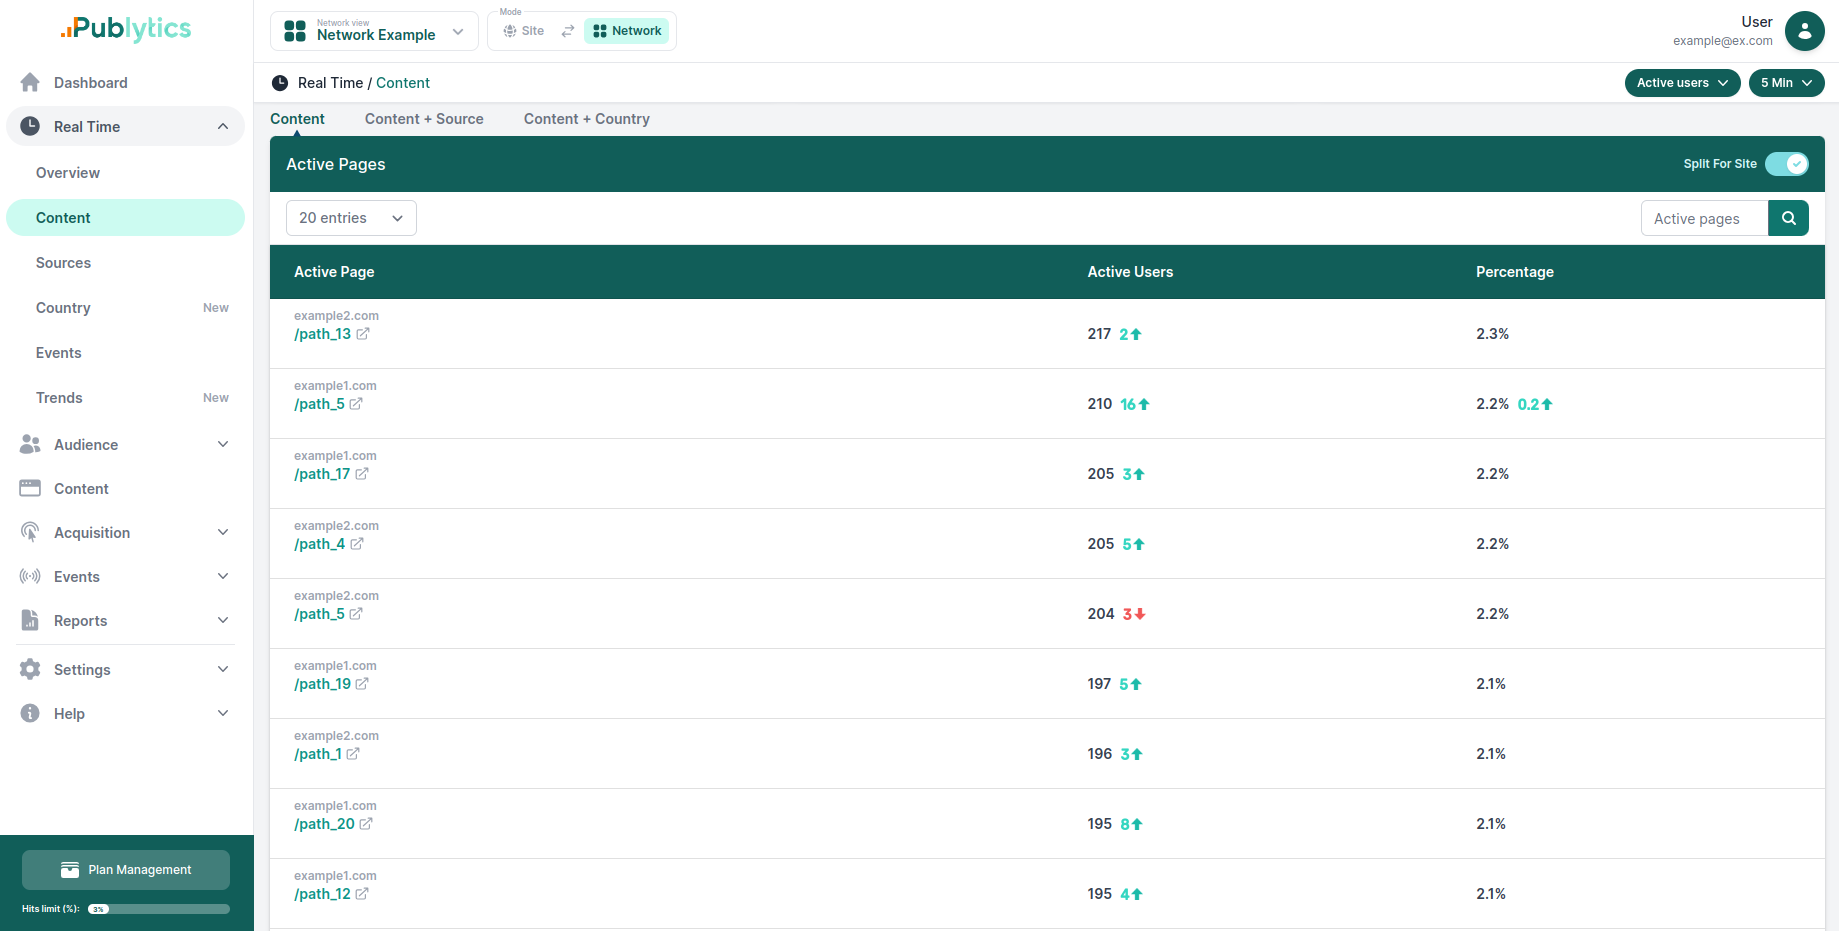The height and width of the screenshot is (931, 1839).
Task: Open external link icon for /path_4
Action: click(357, 544)
